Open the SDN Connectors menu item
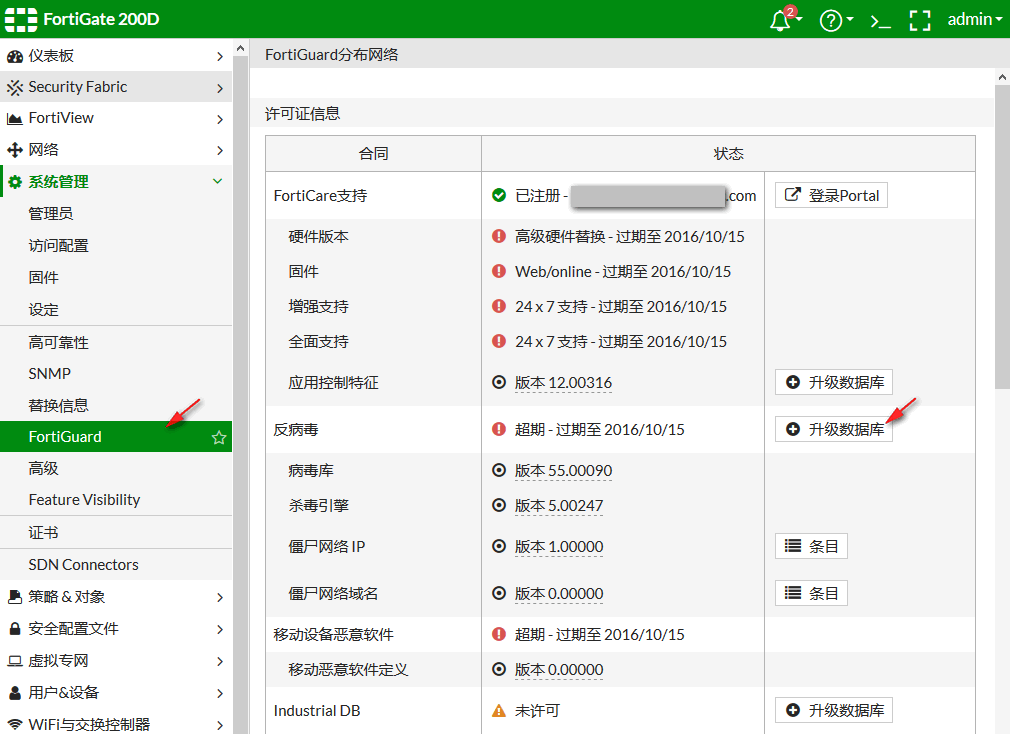 (x=116, y=565)
